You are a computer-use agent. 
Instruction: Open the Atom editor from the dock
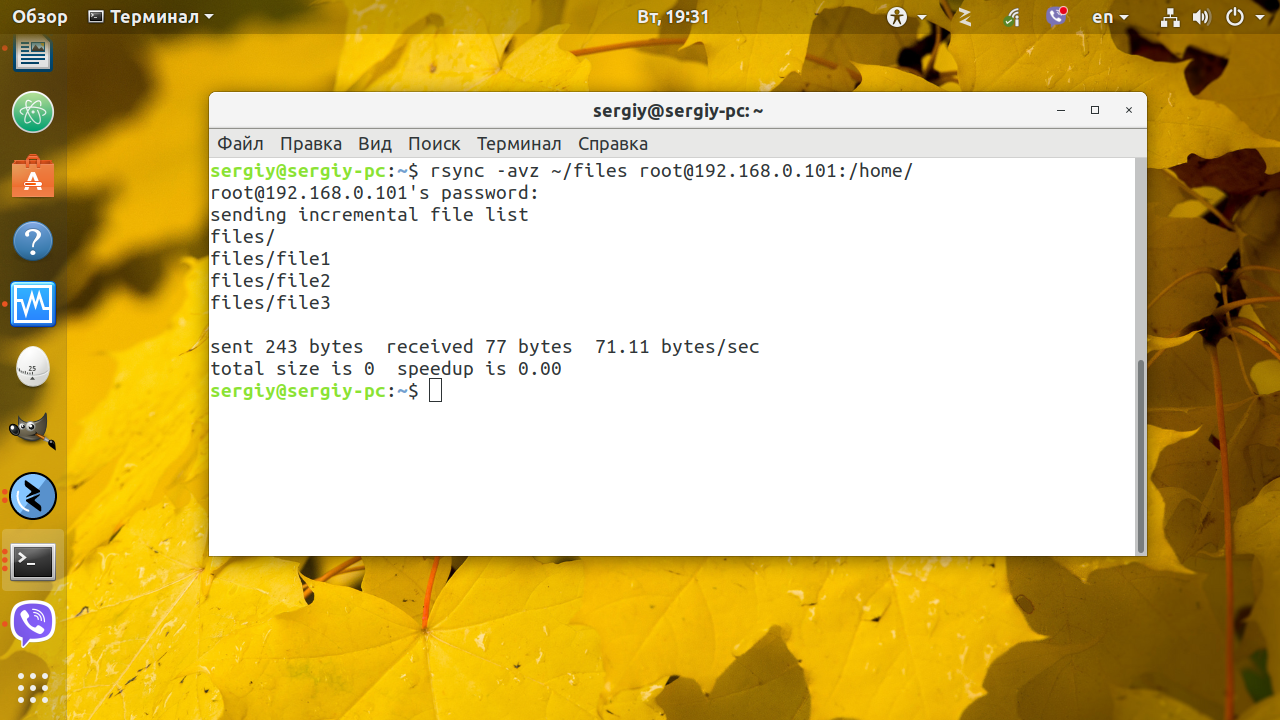(x=33, y=112)
